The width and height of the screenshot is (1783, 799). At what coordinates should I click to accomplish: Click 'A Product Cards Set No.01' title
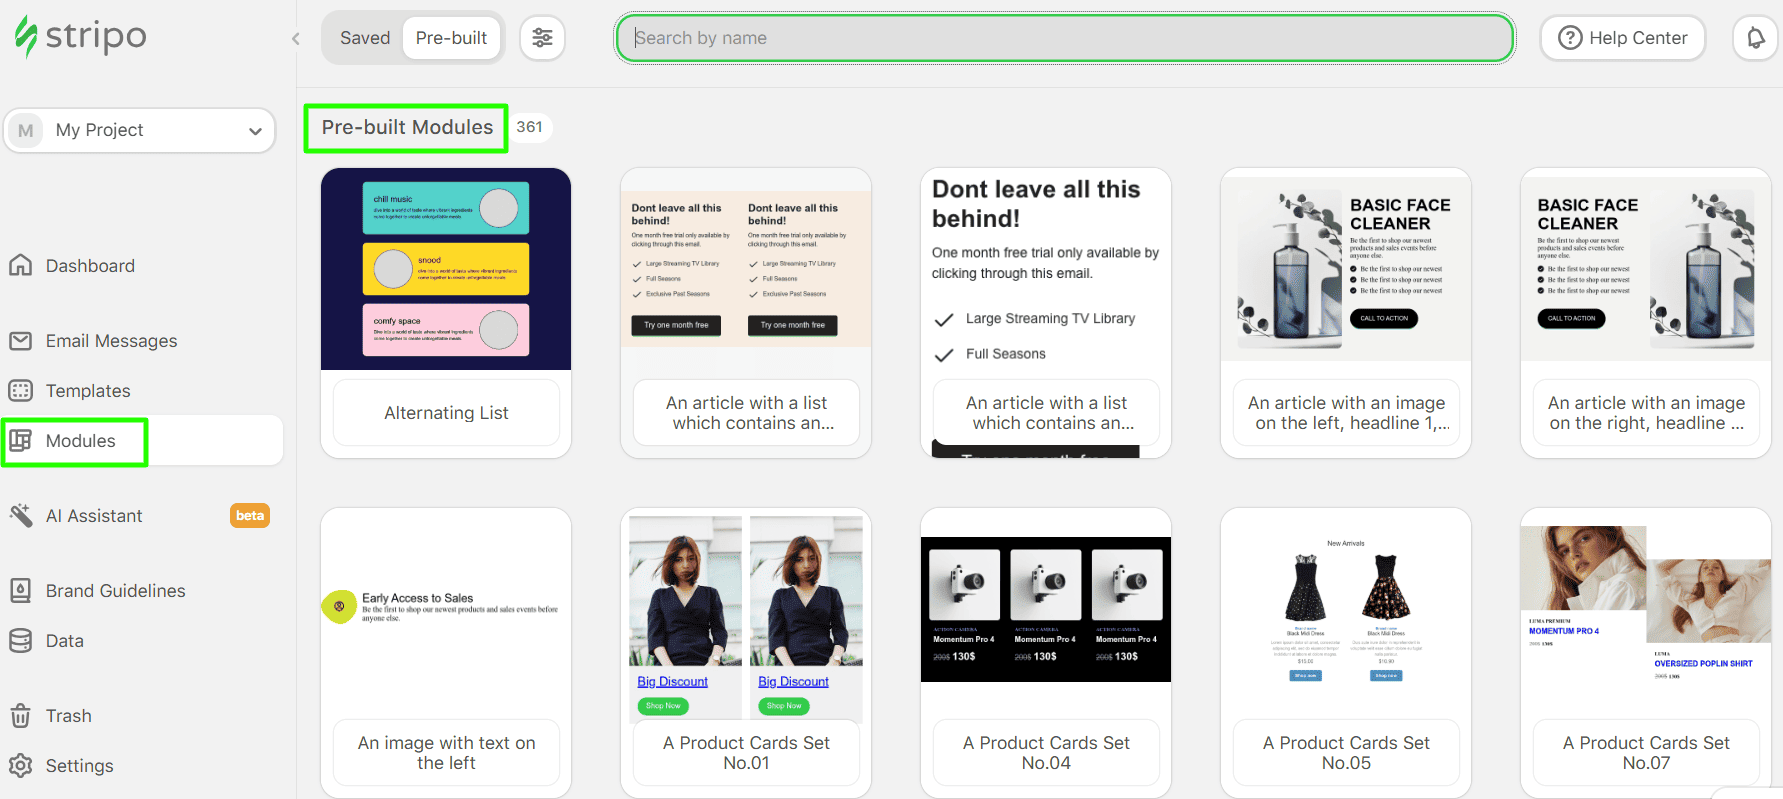point(746,753)
